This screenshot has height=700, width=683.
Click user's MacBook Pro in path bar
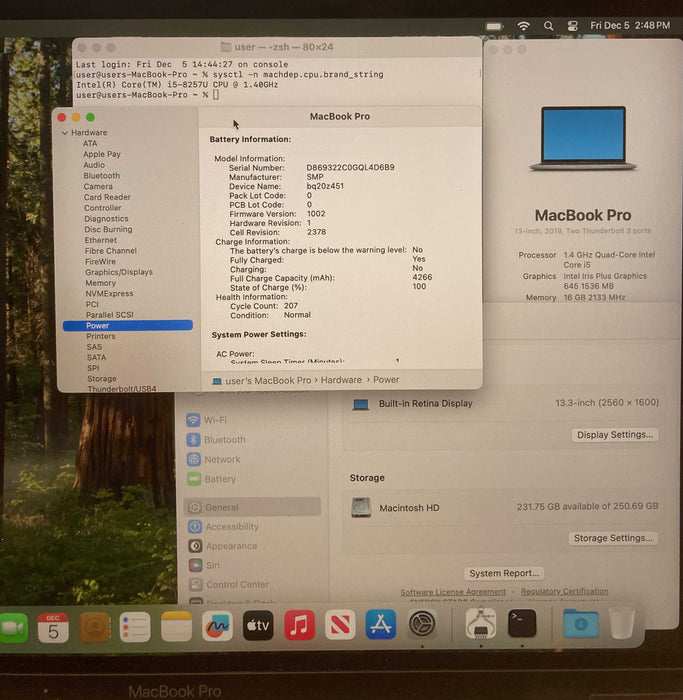268,381
